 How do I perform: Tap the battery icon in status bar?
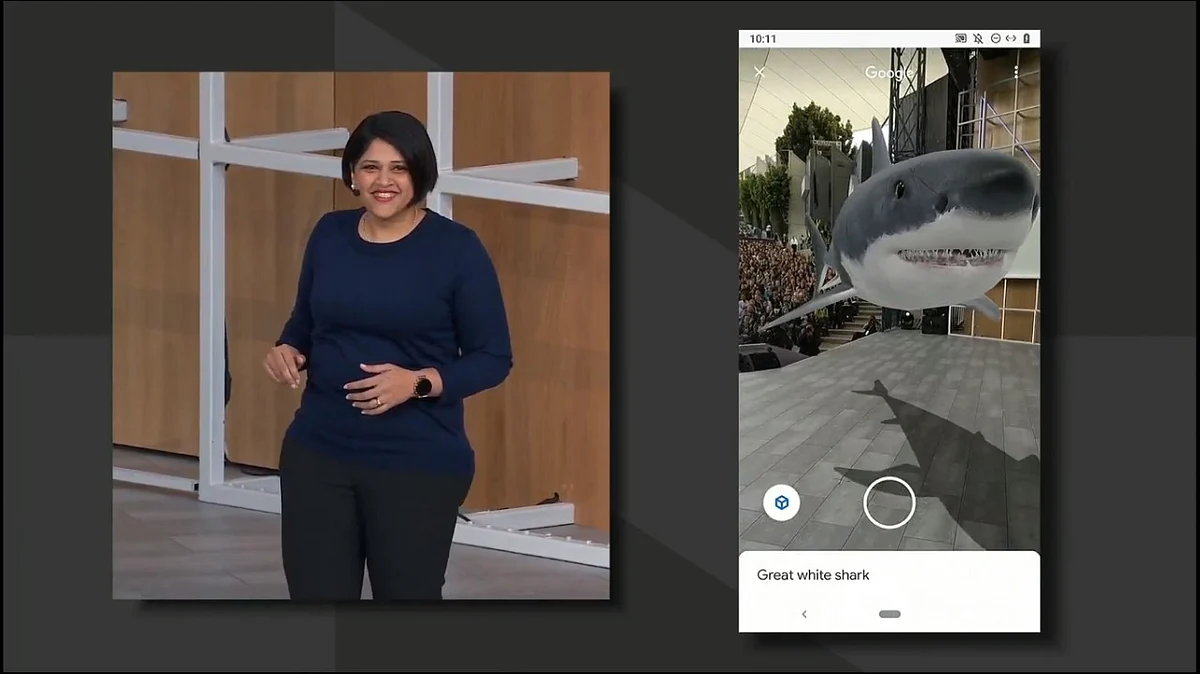[x=1027, y=38]
